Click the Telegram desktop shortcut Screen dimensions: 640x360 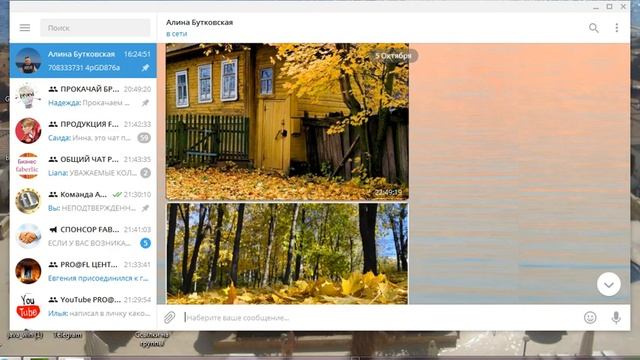click(68, 335)
